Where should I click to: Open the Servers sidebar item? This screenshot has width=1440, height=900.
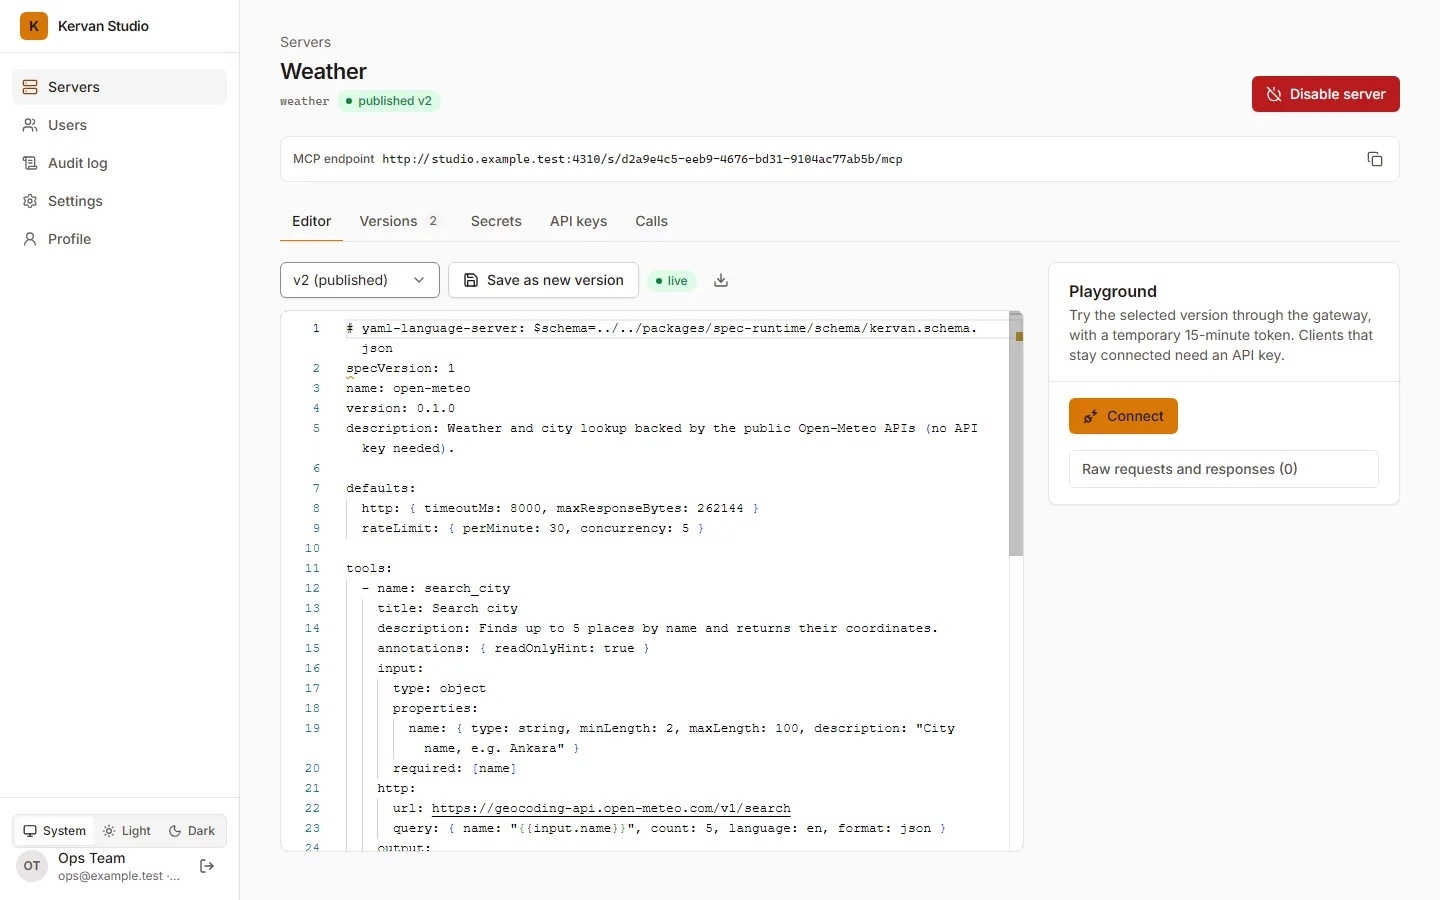pyautogui.click(x=120, y=87)
